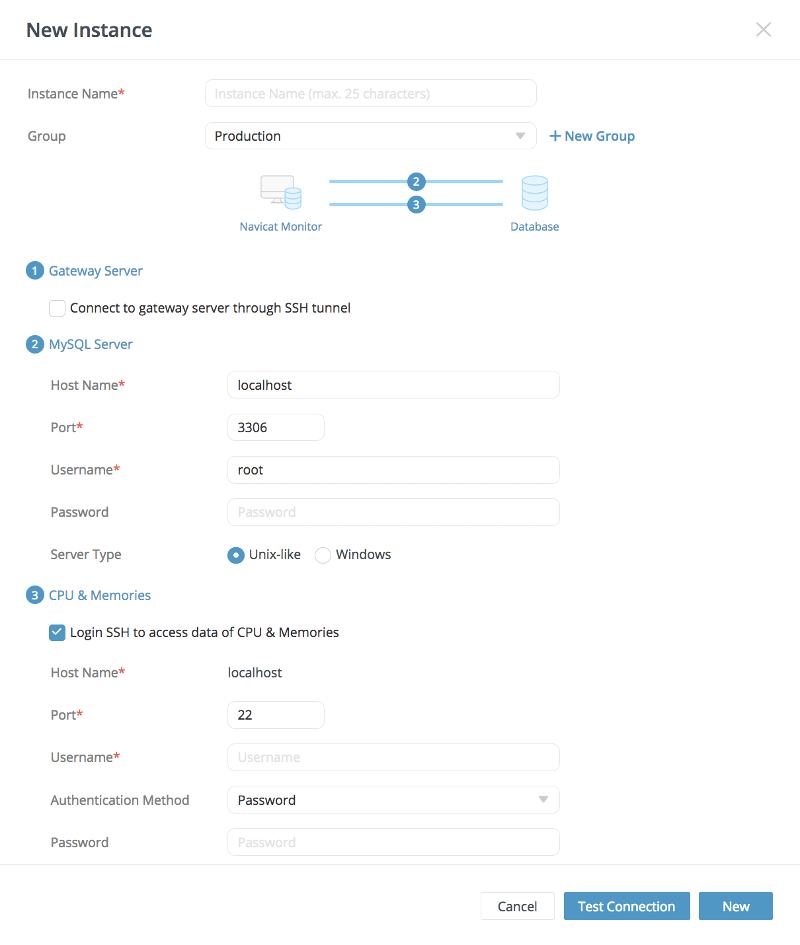Open the Group dropdown showing Production
Image resolution: width=800 pixels, height=945 pixels.
[x=371, y=136]
